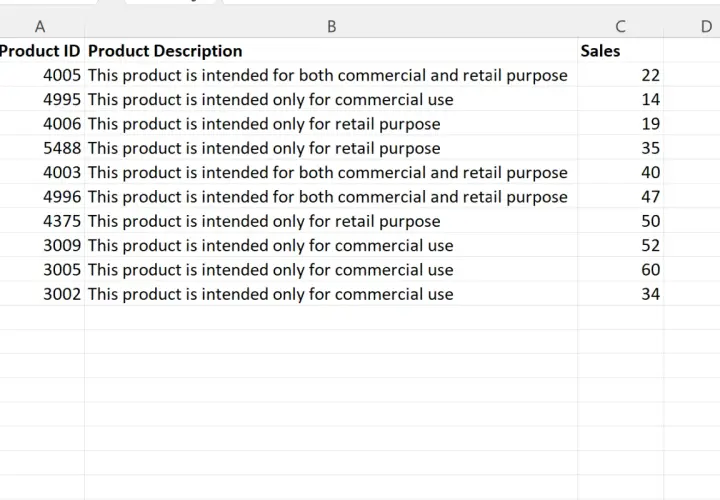Select cell with product ID 4995

tap(42, 99)
